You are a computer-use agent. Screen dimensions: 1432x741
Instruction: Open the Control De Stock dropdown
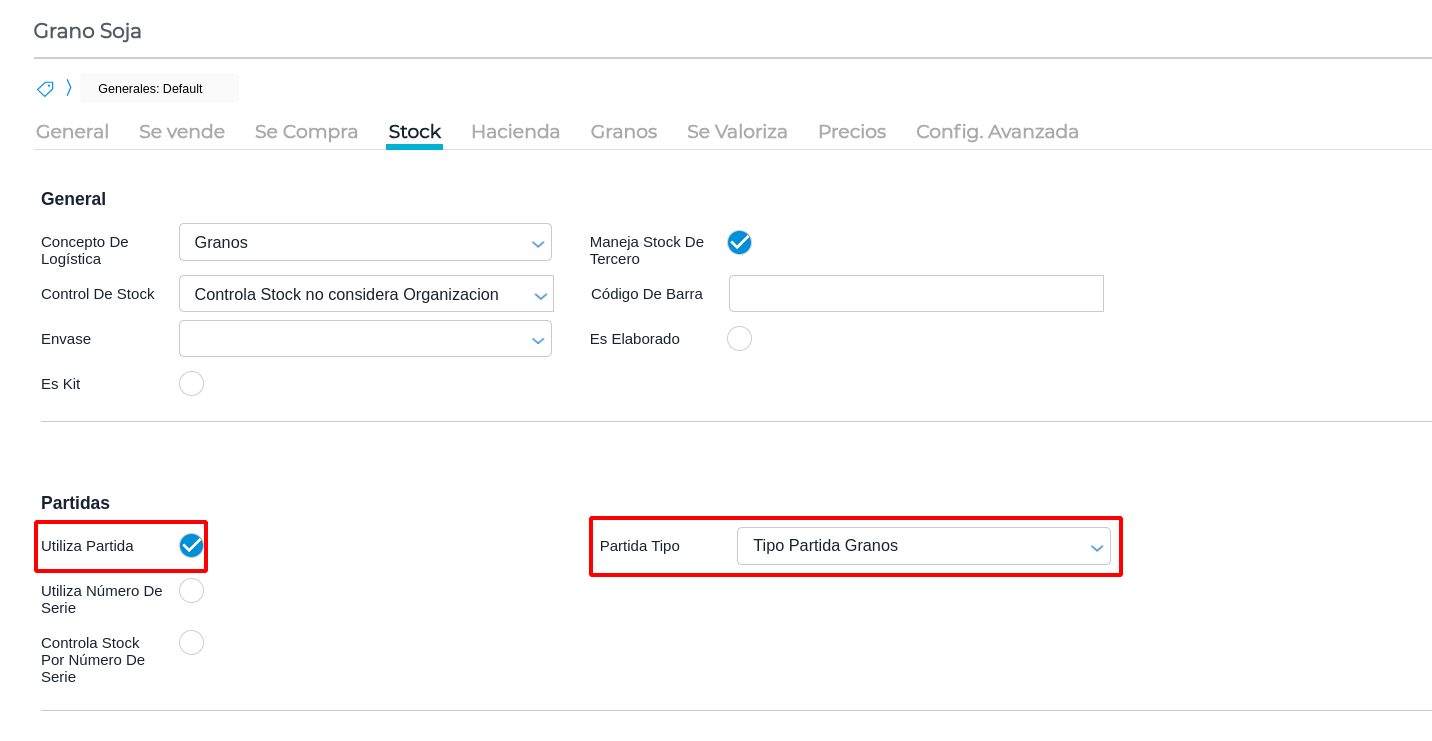tap(365, 294)
